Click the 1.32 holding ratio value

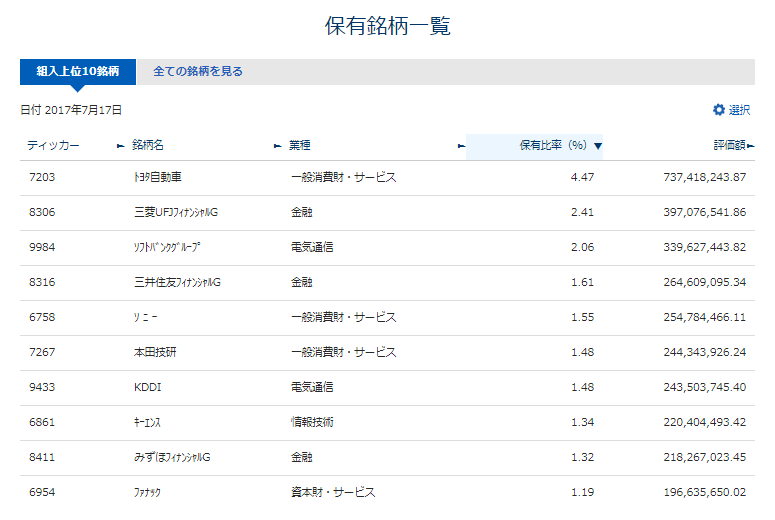click(582, 457)
